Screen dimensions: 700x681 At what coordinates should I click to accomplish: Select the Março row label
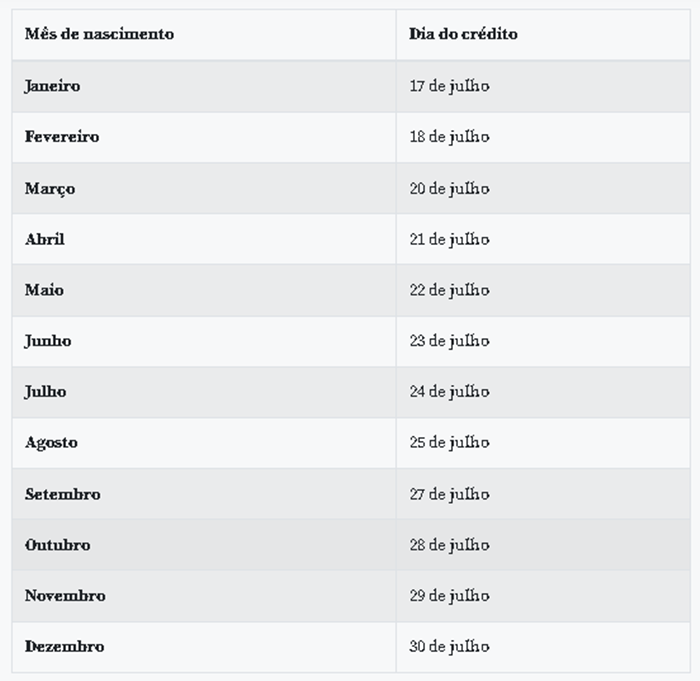point(50,188)
